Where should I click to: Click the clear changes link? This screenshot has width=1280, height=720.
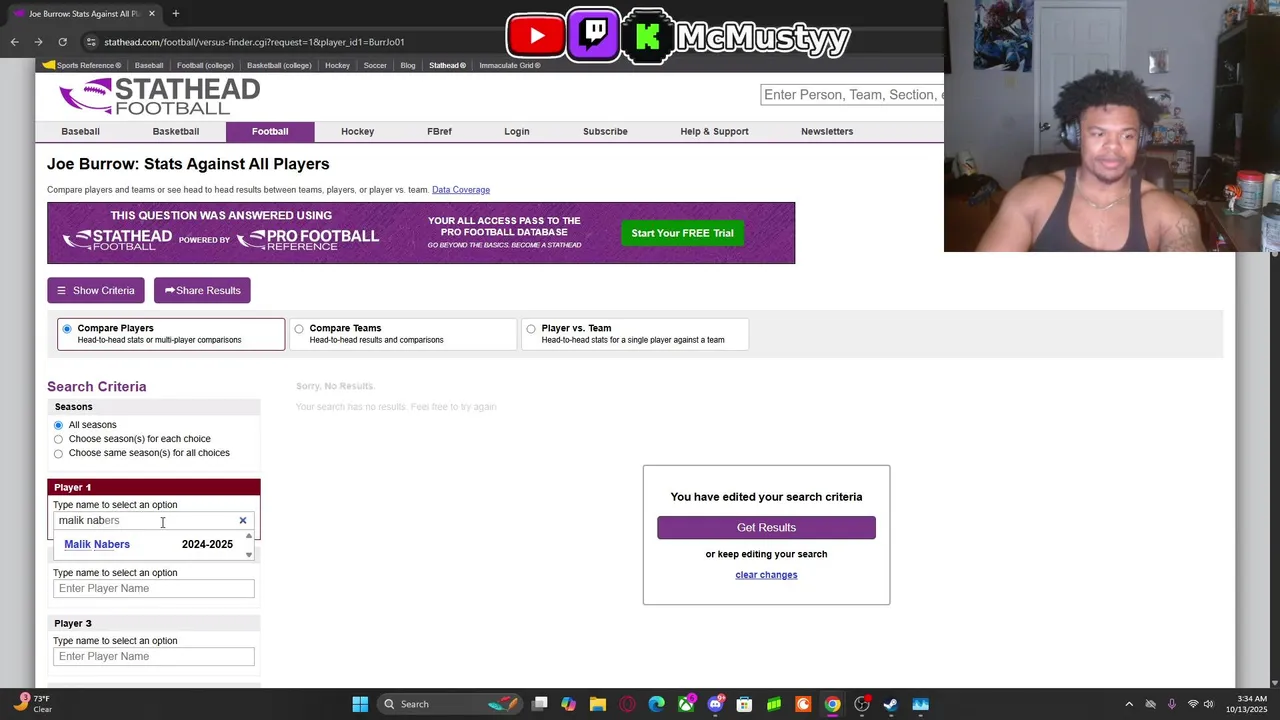(x=766, y=575)
